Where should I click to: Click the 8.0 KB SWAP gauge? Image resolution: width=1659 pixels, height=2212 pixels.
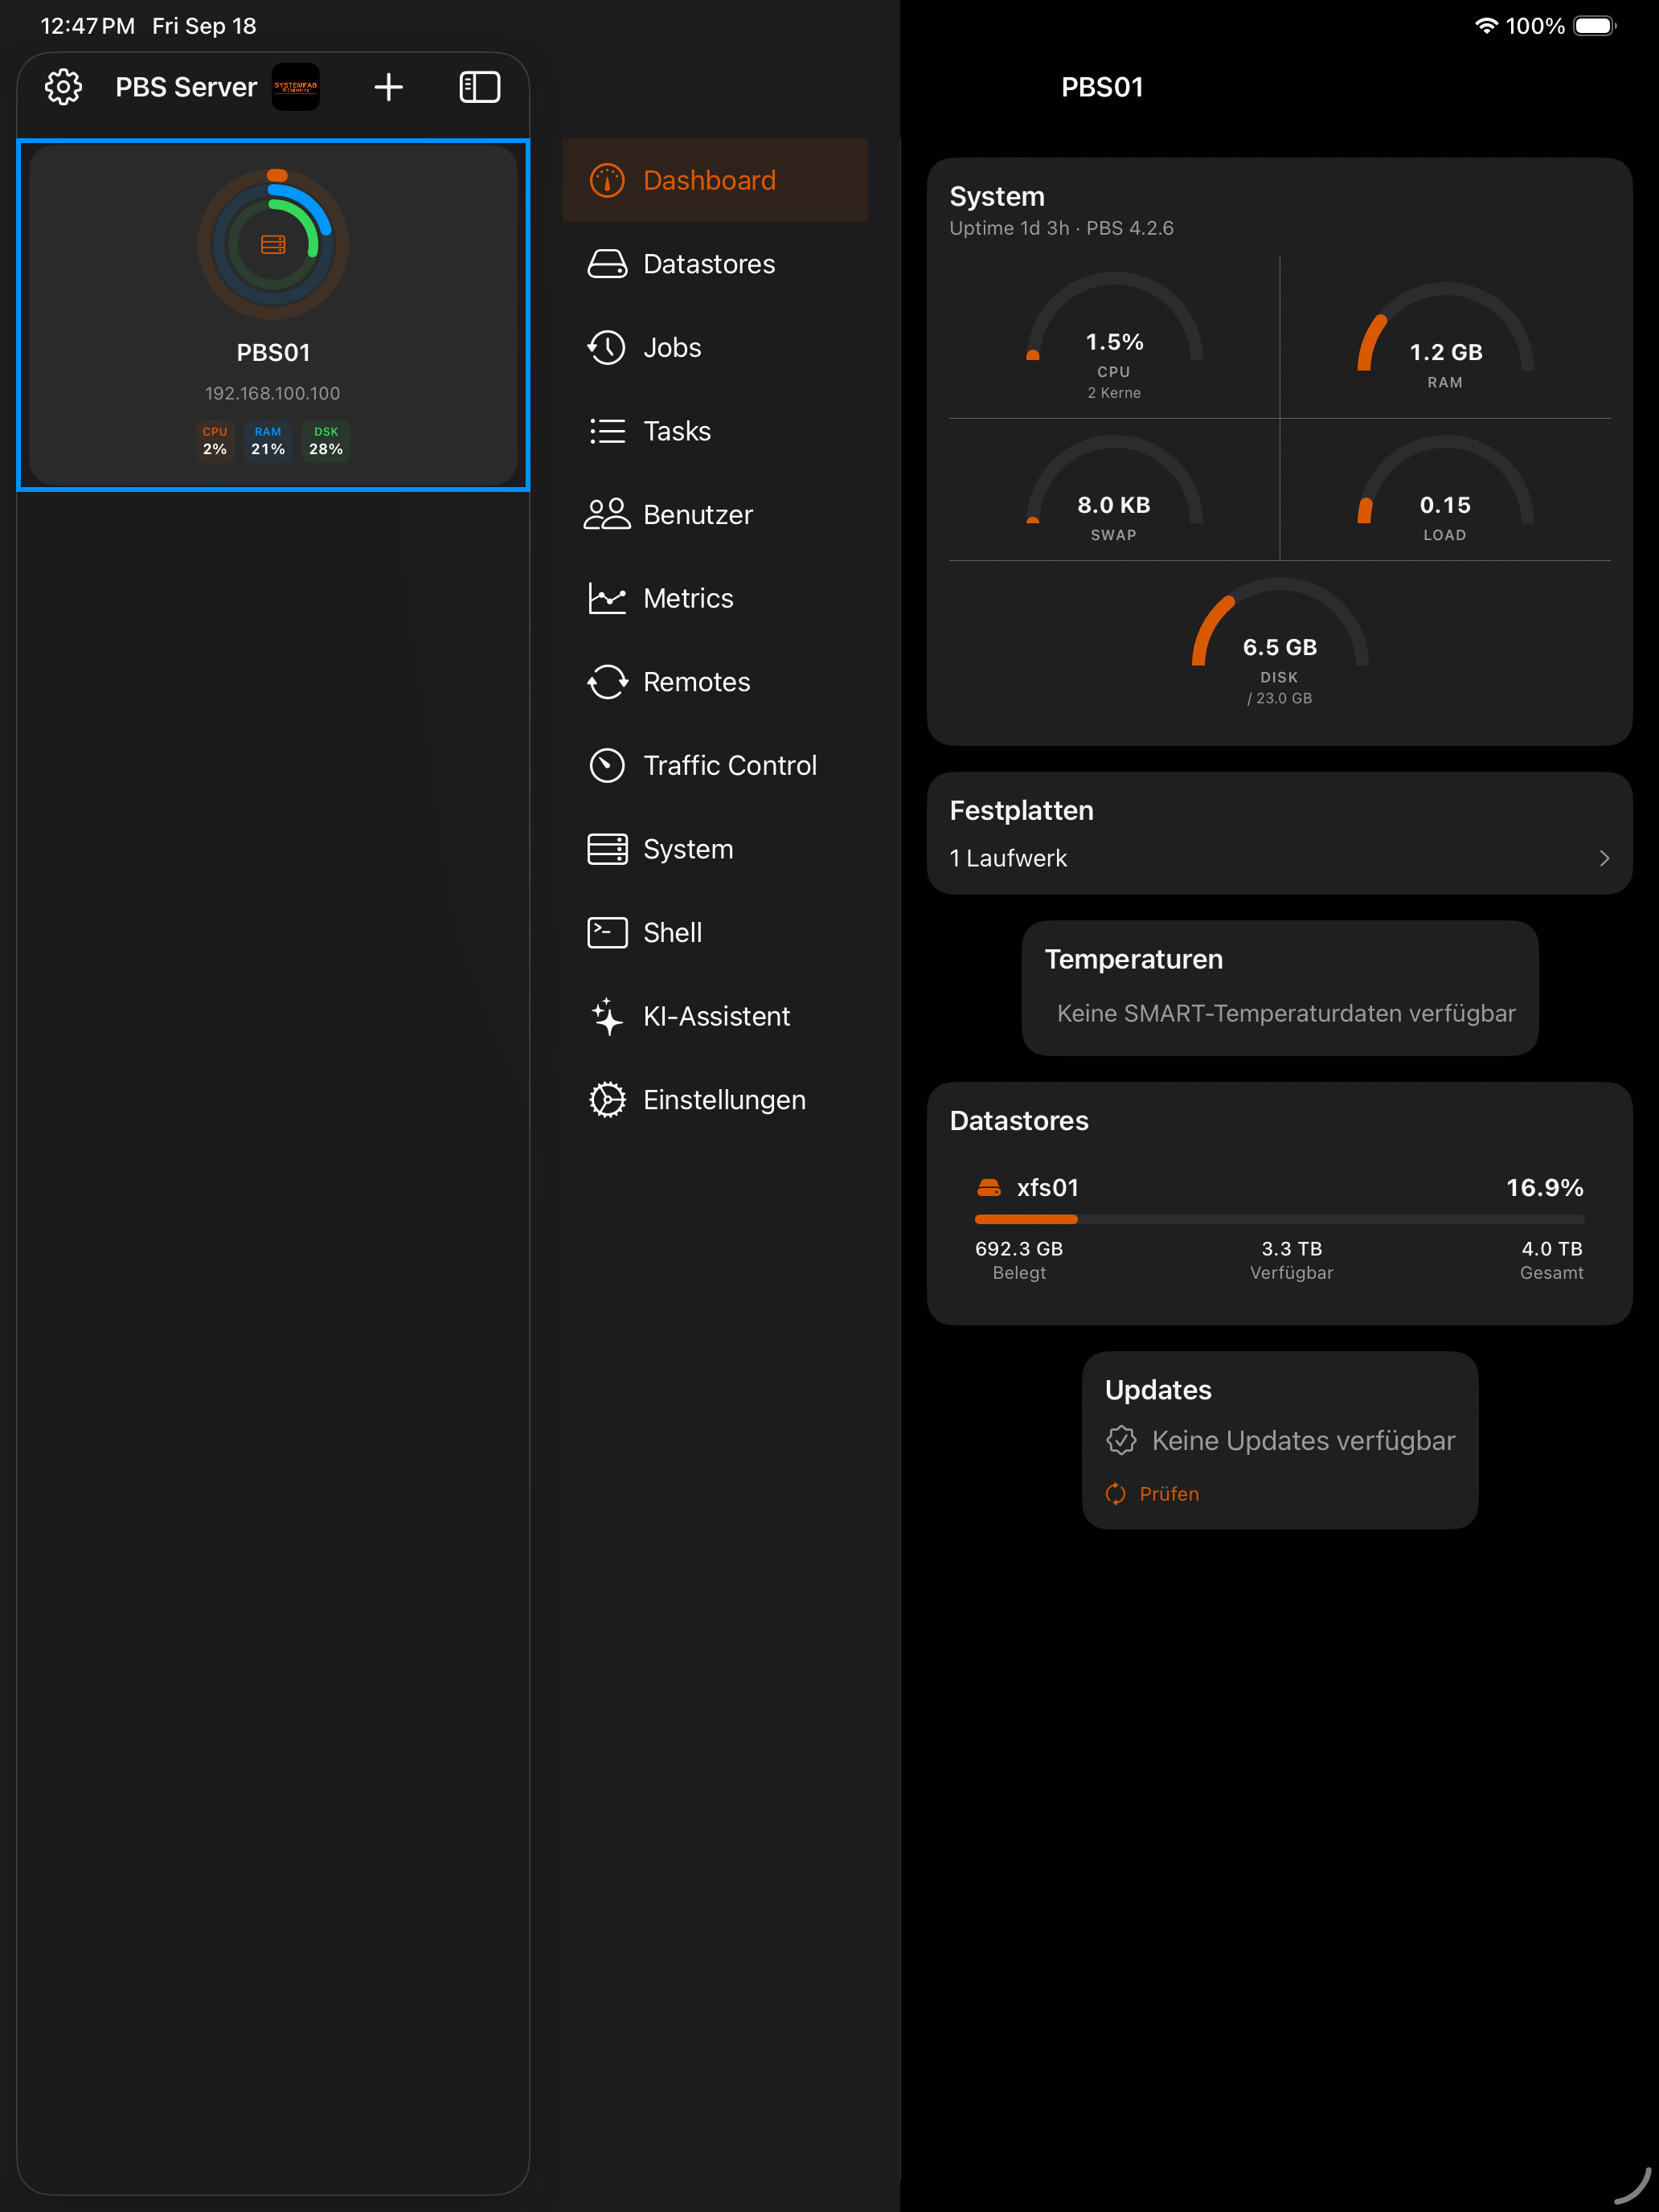tap(1114, 489)
